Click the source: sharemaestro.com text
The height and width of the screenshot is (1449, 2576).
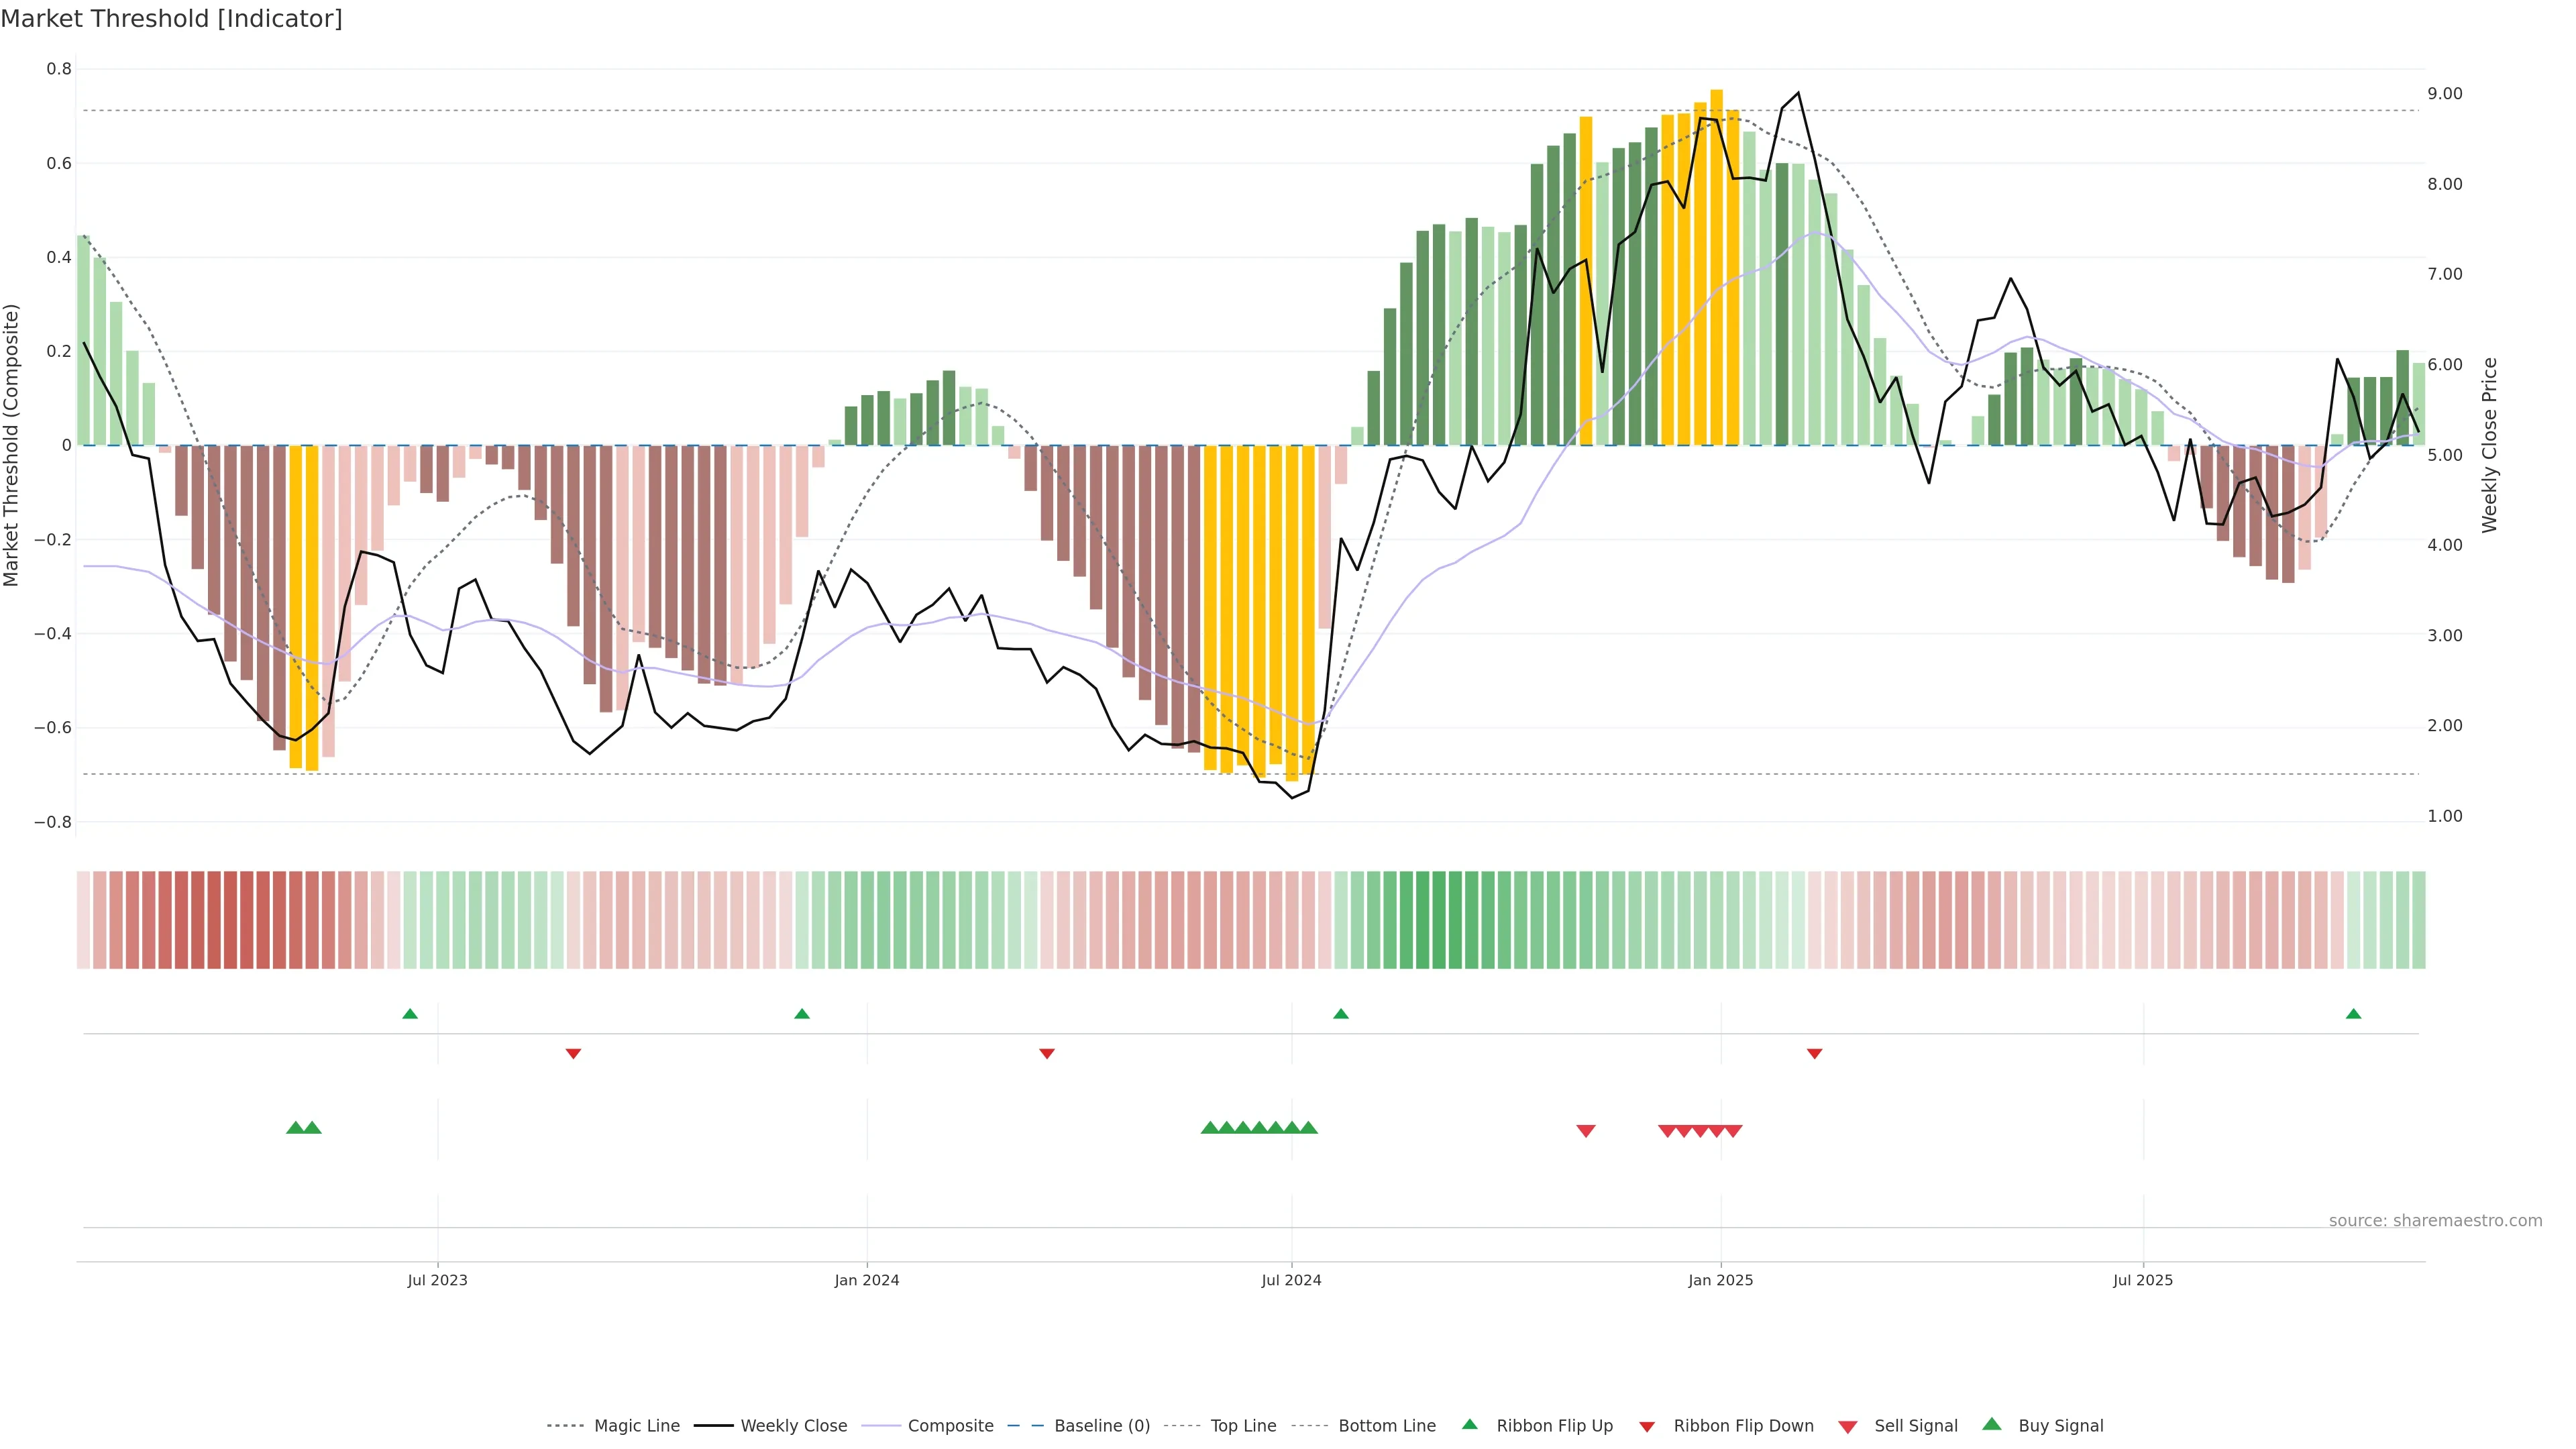click(2435, 1221)
